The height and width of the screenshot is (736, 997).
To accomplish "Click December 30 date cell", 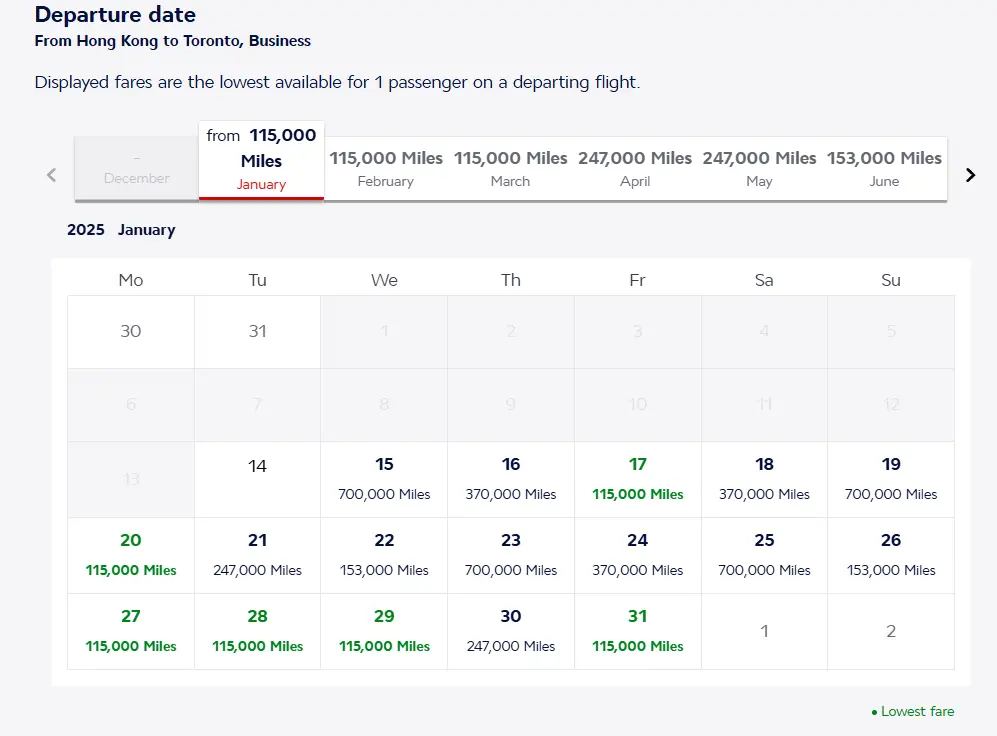I will 131,332.
